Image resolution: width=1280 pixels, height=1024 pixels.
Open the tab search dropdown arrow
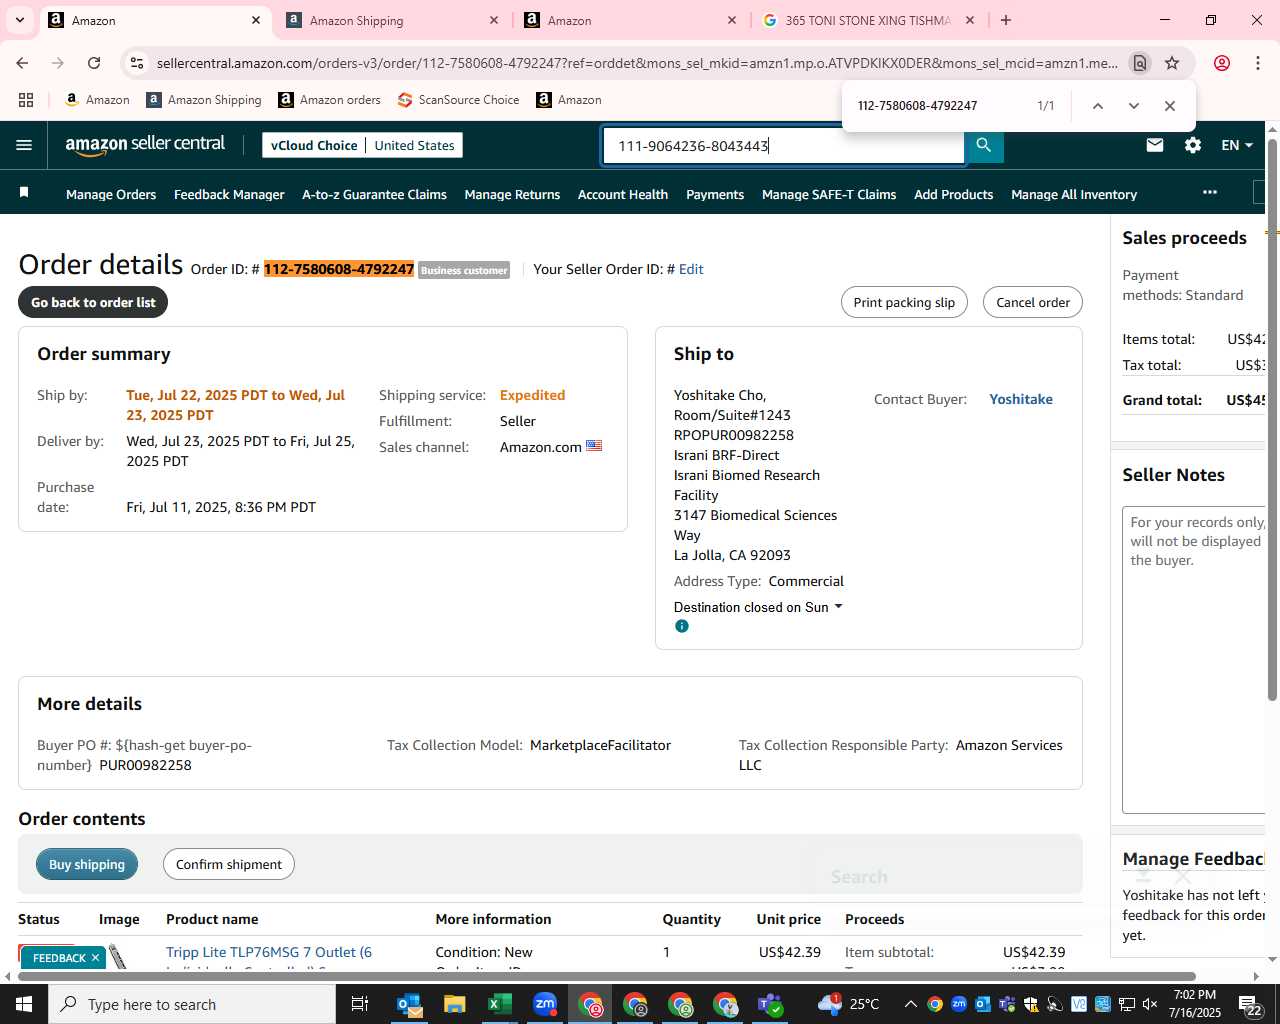click(x=20, y=20)
